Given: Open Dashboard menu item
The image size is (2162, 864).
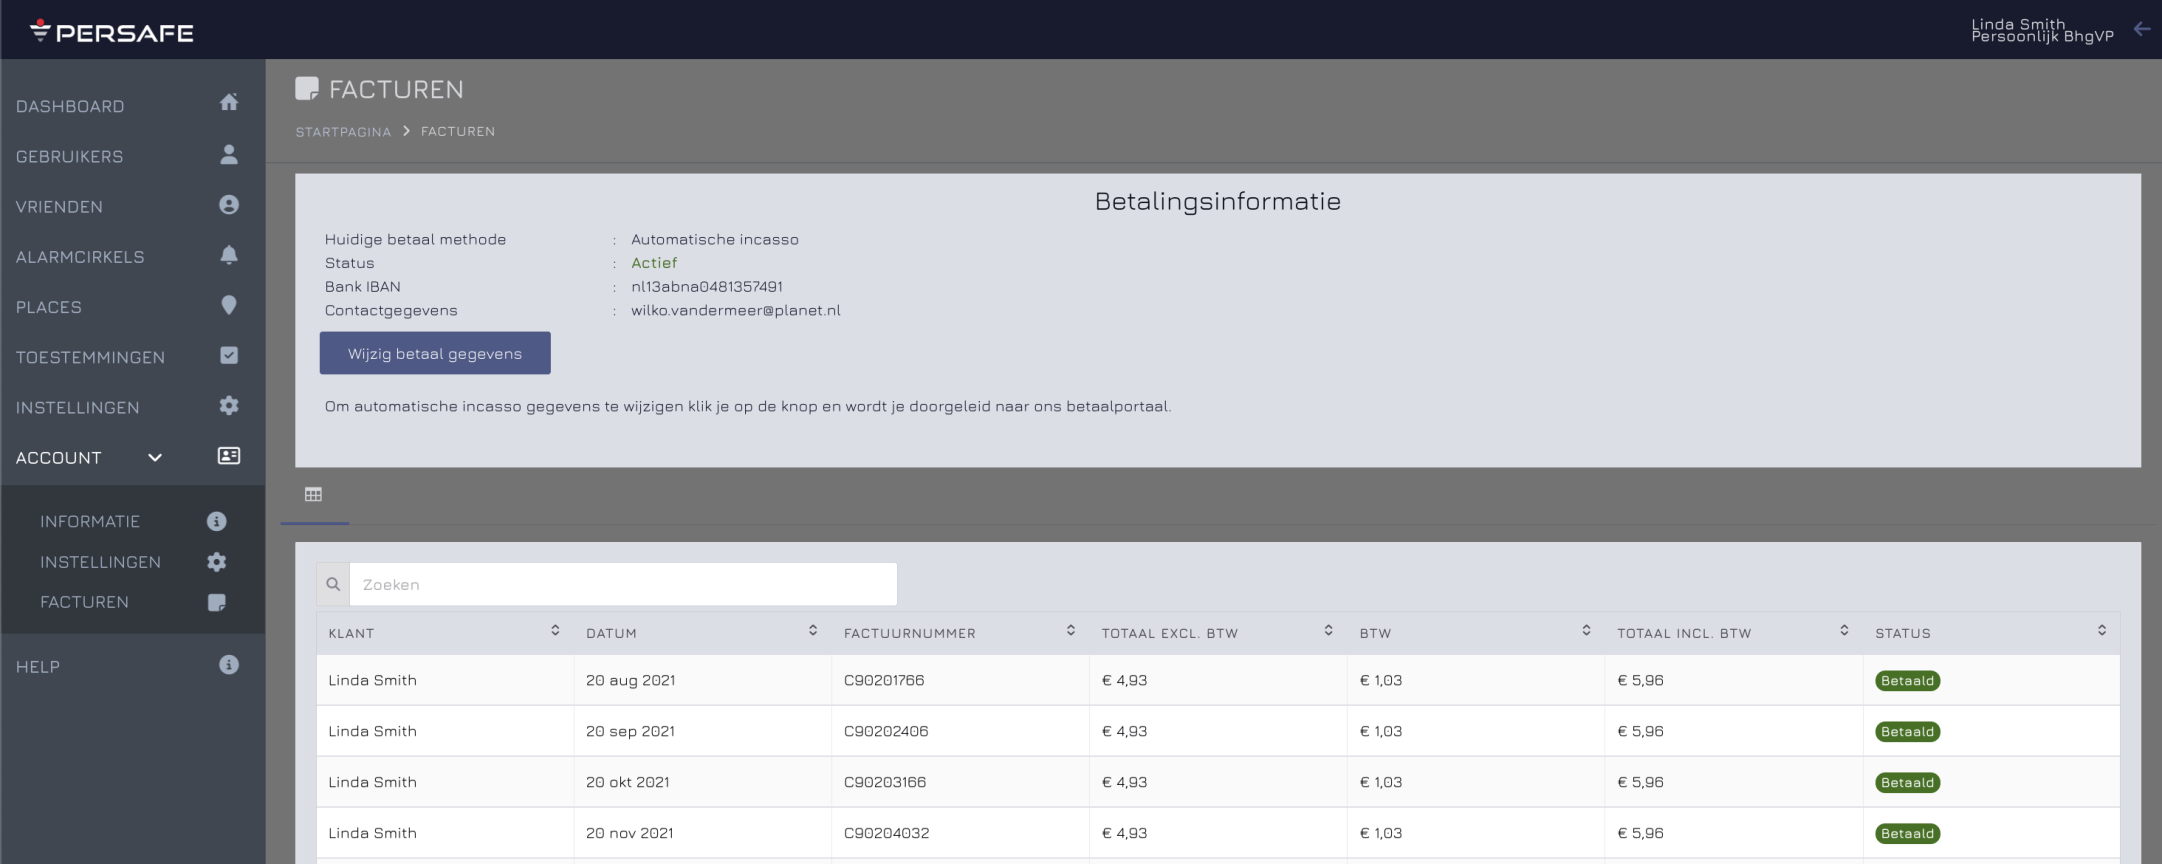Looking at the screenshot, I should coord(70,107).
